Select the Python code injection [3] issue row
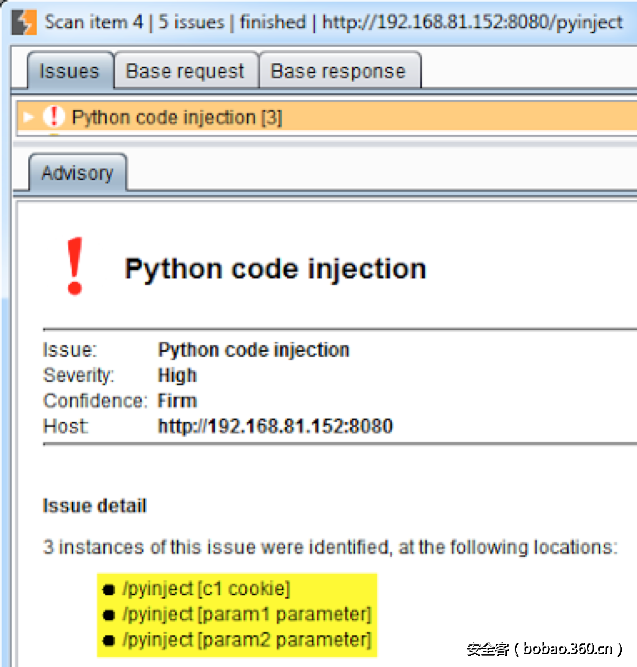This screenshot has height=667, width=637. (177, 118)
